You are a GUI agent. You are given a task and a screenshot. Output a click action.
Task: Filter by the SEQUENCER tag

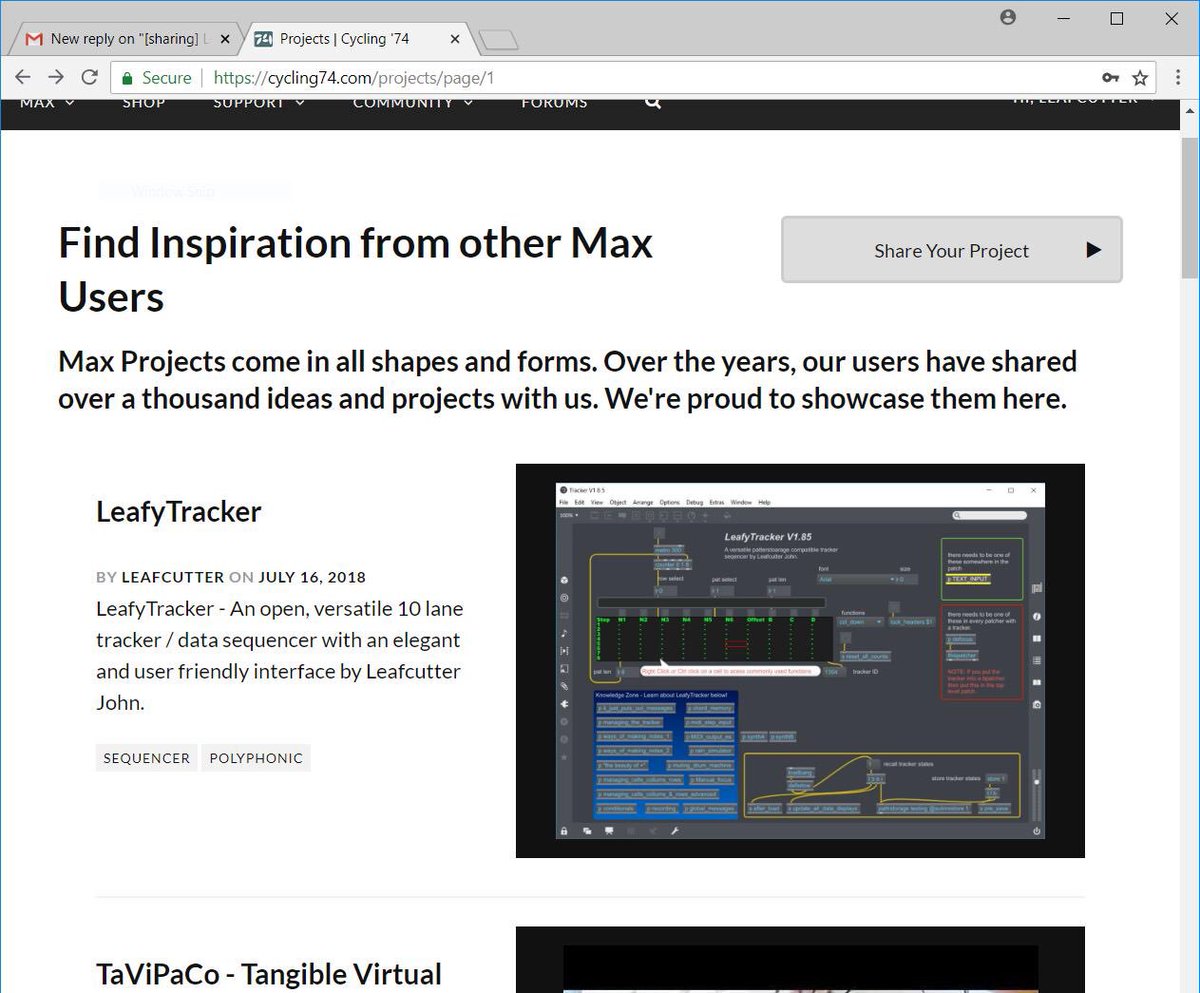[x=146, y=758]
